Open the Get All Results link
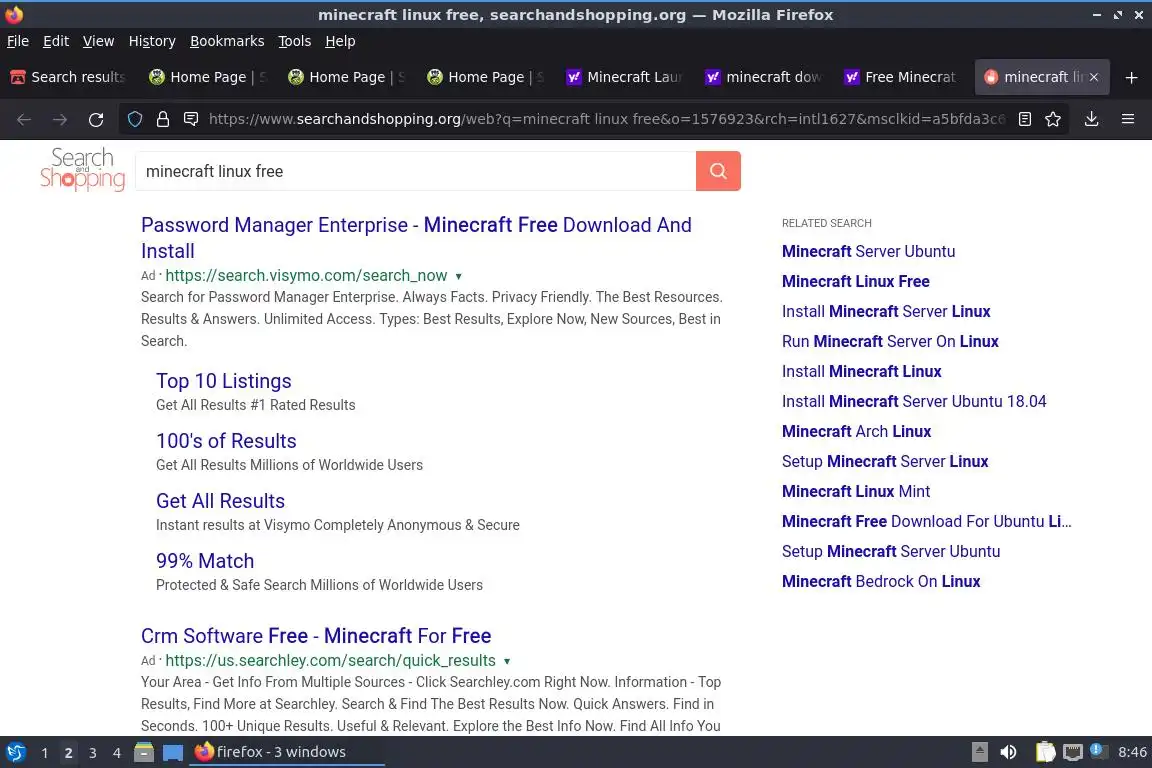Viewport: 1152px width, 768px height. [x=220, y=501]
